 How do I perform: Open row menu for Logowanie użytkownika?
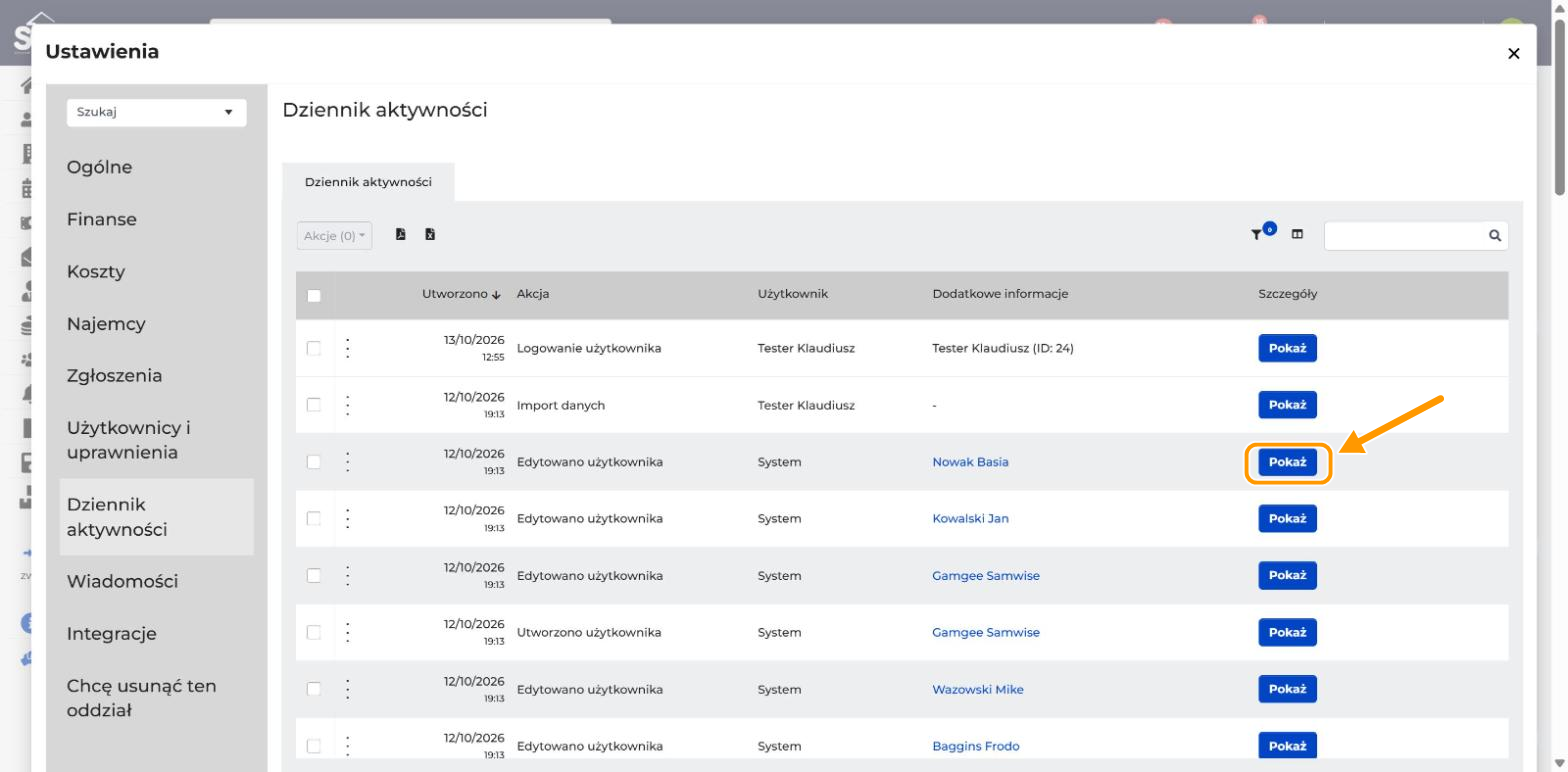point(348,348)
